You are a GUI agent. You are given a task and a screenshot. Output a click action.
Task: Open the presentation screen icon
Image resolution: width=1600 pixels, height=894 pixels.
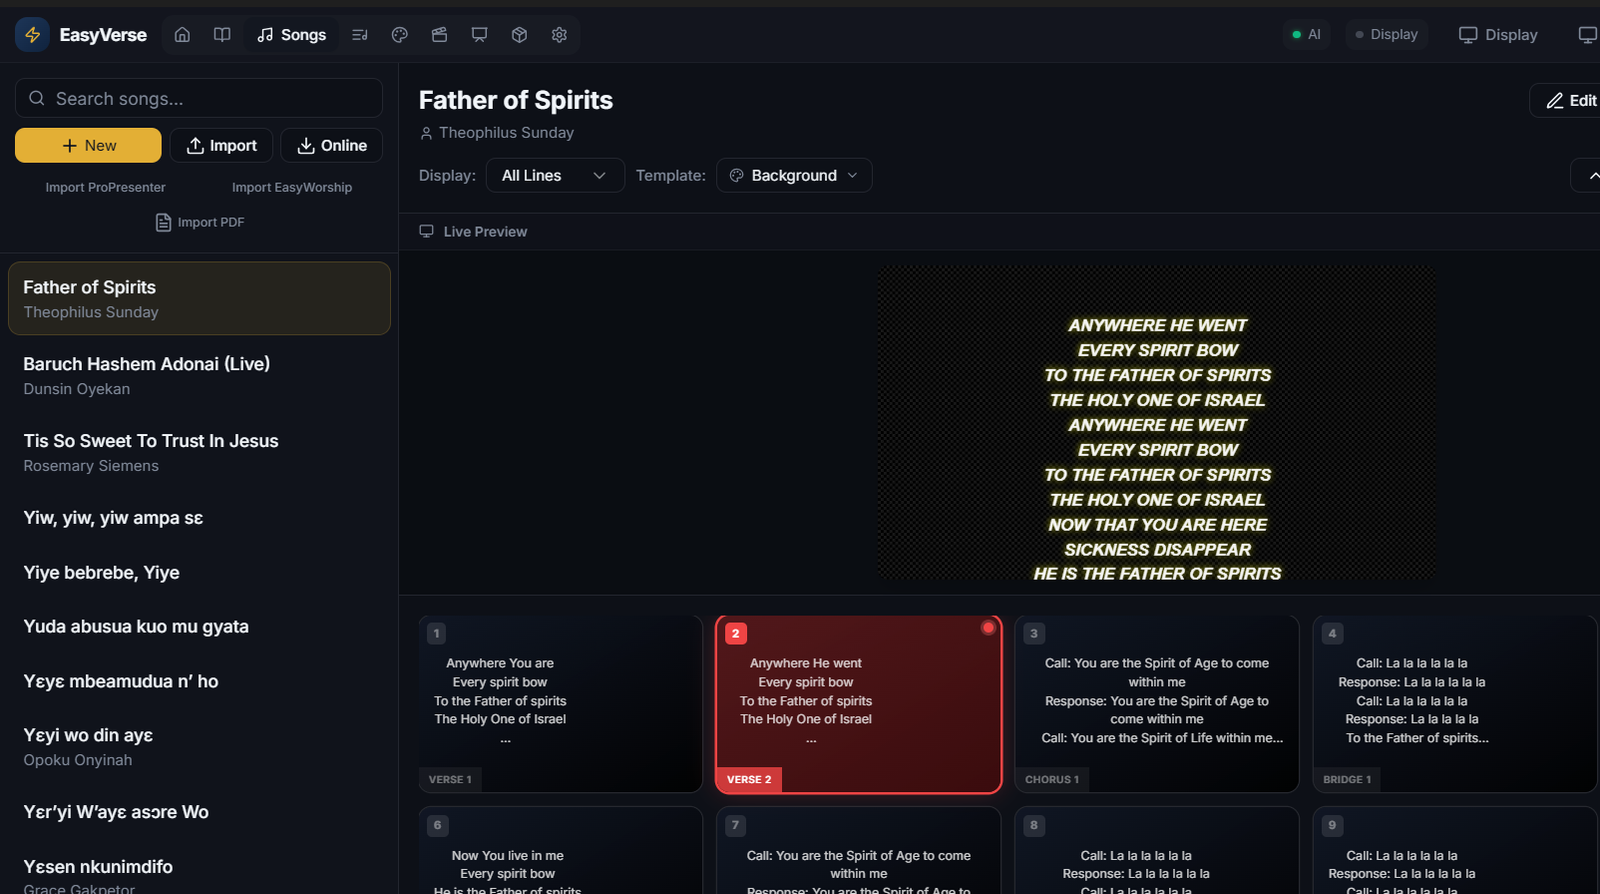(479, 35)
